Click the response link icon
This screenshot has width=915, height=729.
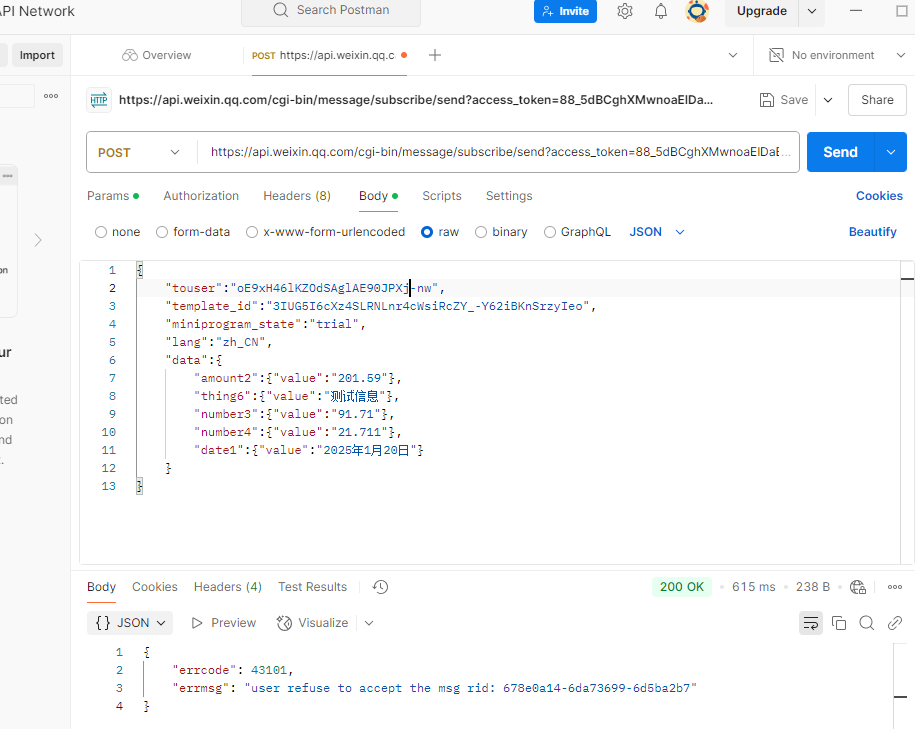(x=895, y=623)
